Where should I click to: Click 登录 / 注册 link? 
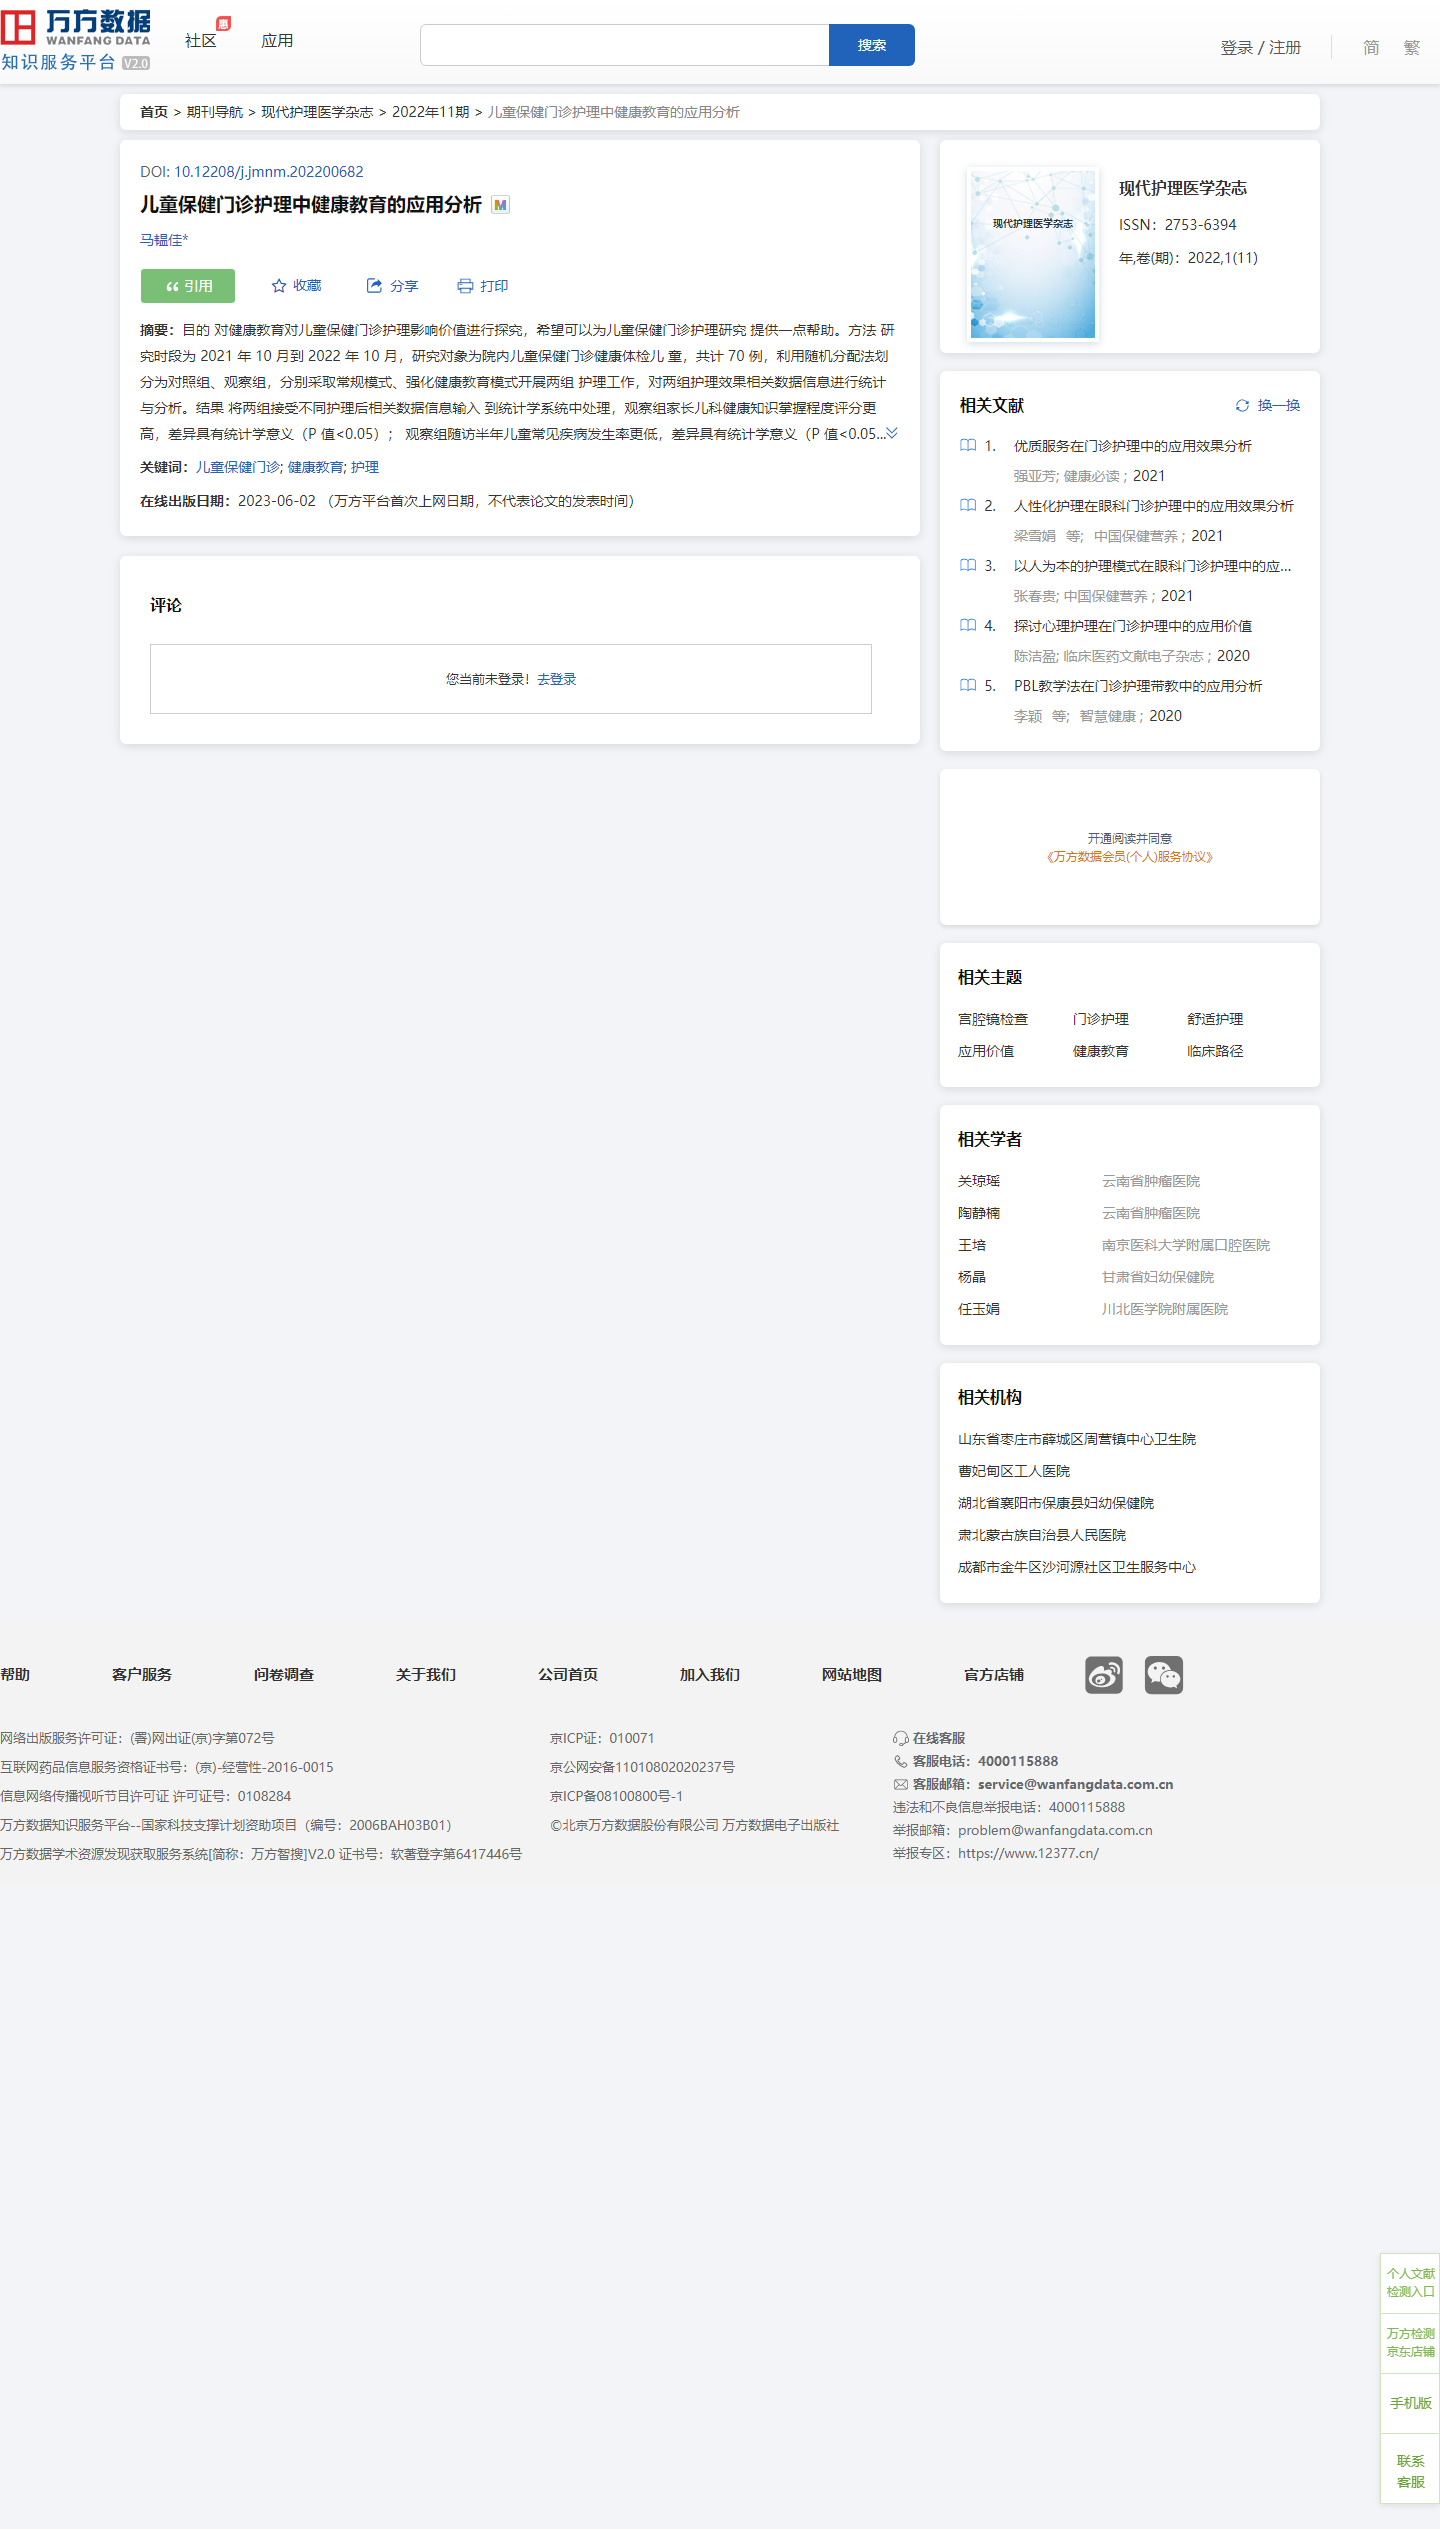1261,47
